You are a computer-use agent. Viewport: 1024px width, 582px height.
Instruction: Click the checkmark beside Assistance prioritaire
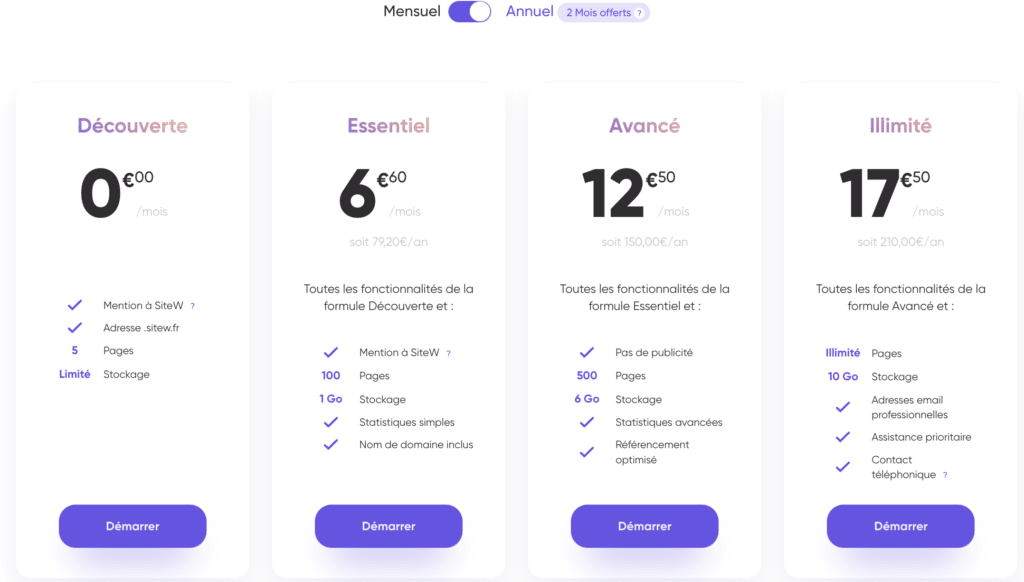point(843,437)
